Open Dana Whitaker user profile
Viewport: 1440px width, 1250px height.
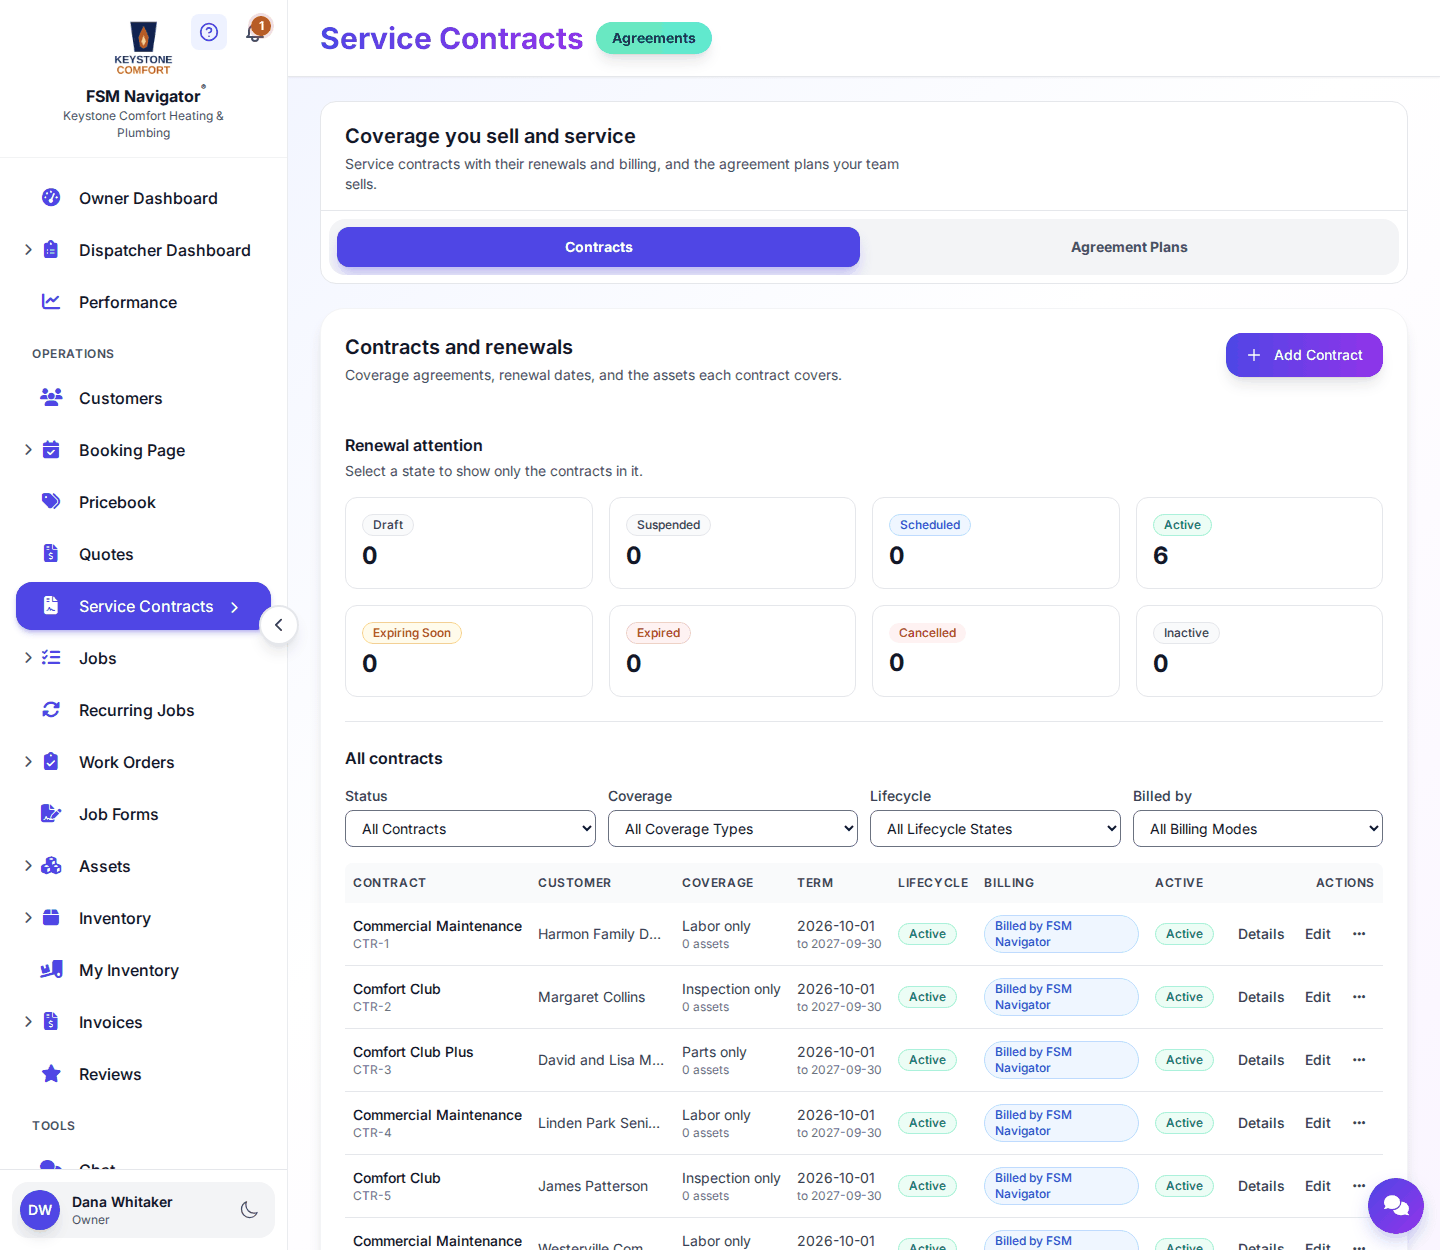(x=143, y=1210)
